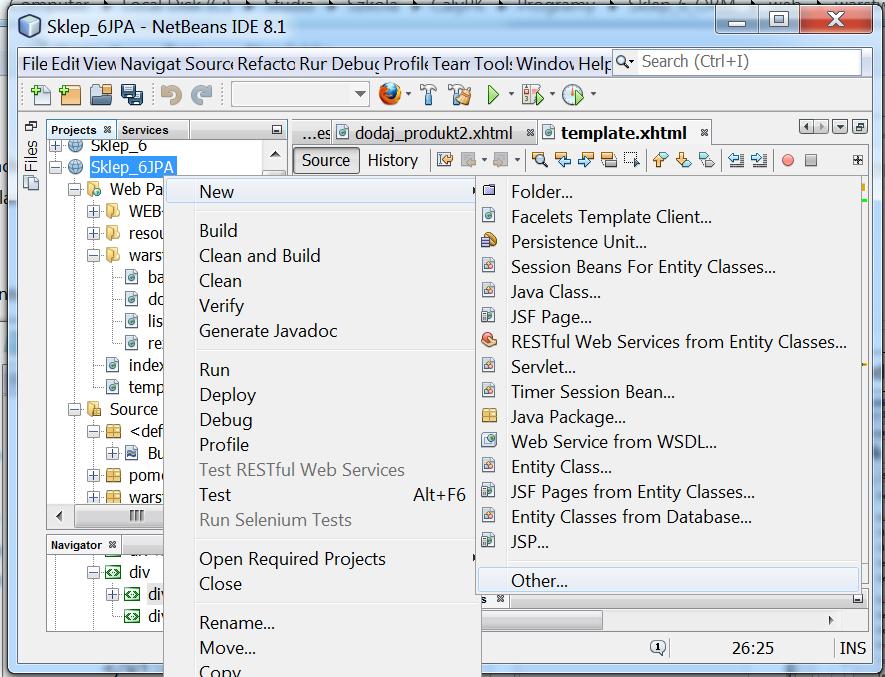
Task: Click the Undo arrow icon
Action: click(171, 94)
